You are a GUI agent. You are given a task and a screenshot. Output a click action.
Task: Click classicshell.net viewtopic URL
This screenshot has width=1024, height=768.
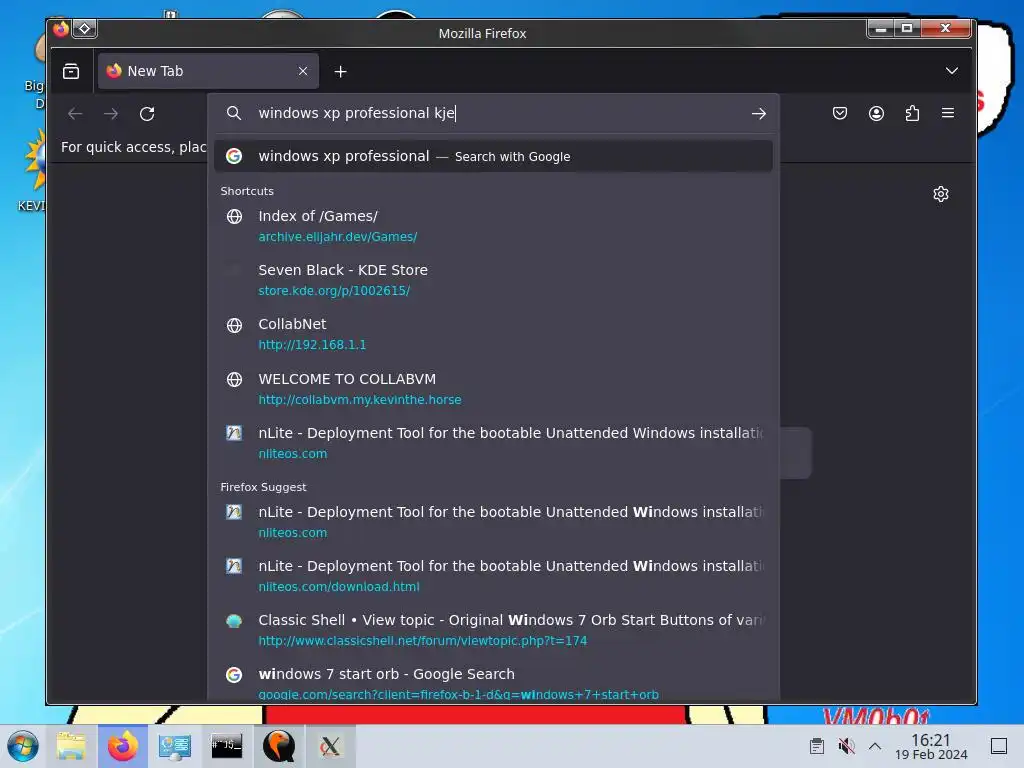click(x=423, y=641)
